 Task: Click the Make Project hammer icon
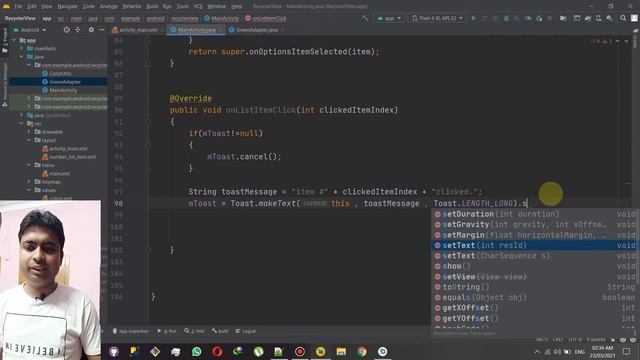365,18
